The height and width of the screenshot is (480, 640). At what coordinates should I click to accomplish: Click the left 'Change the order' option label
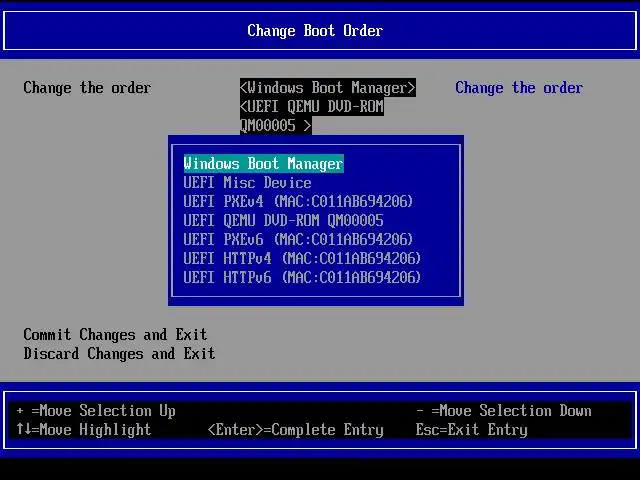87,88
